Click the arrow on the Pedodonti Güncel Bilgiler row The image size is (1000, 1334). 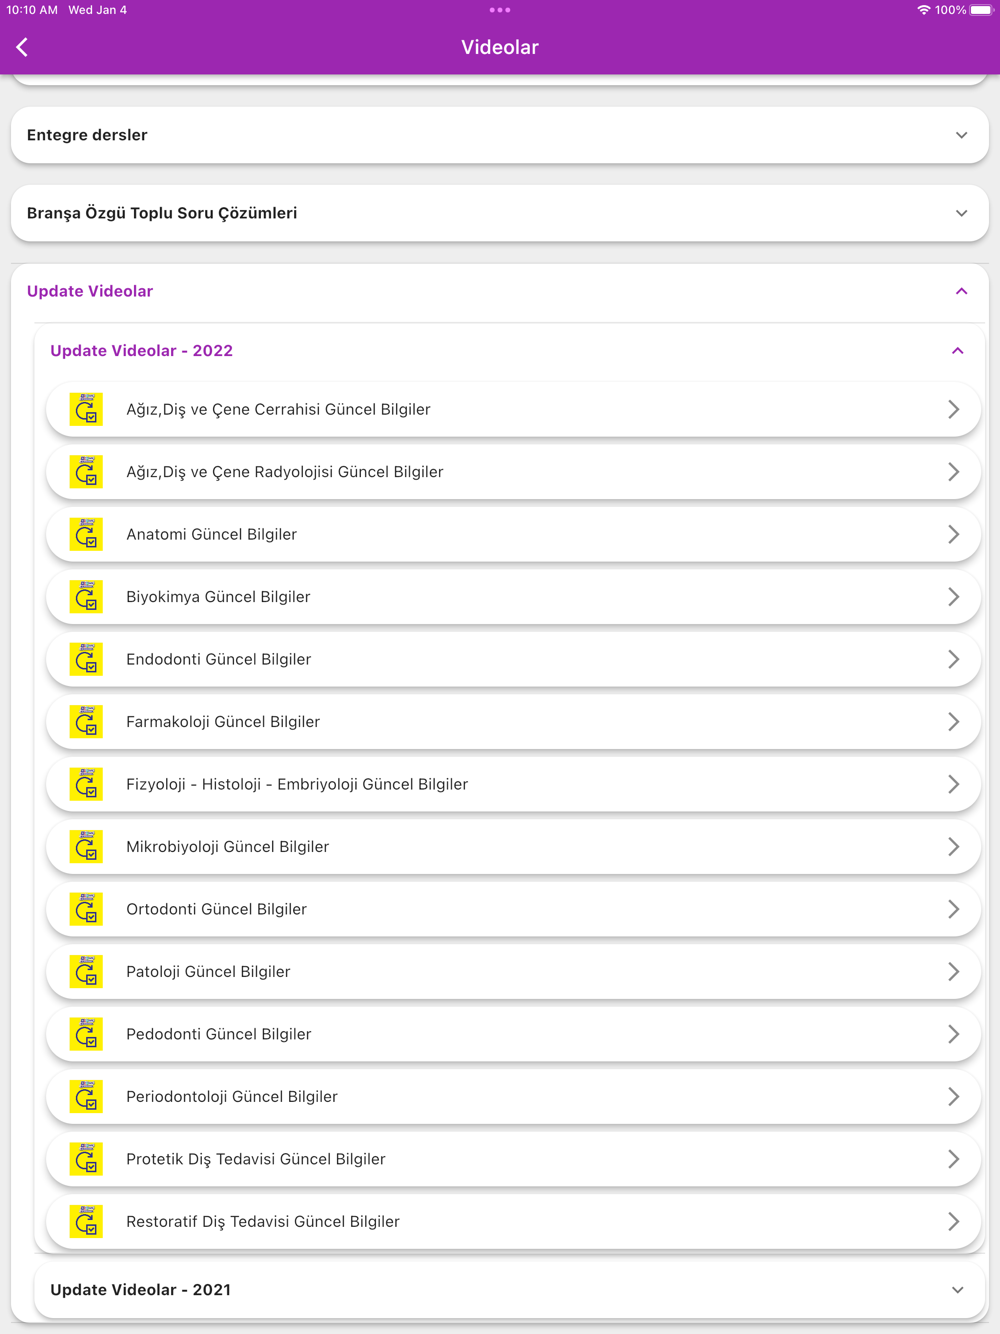coord(953,1034)
